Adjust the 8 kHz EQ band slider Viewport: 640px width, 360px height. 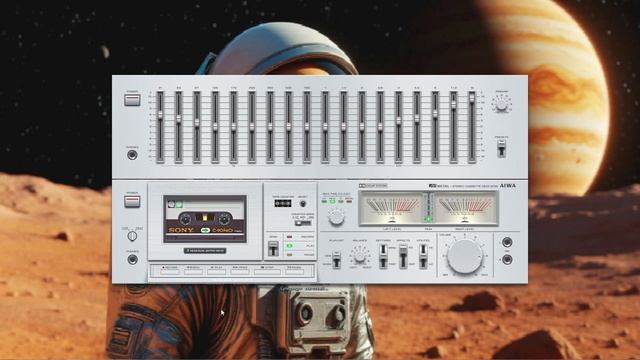(x=435, y=127)
